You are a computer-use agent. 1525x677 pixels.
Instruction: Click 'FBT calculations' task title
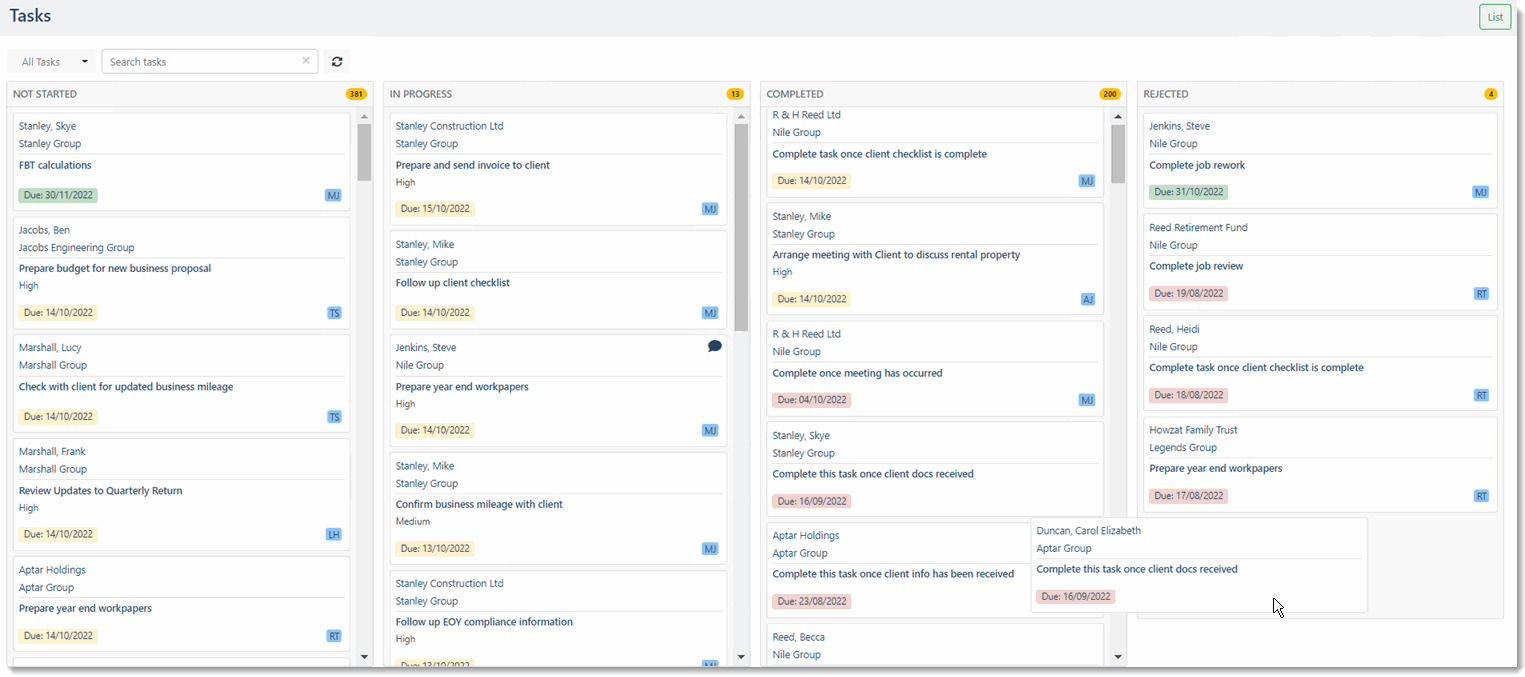(x=55, y=164)
